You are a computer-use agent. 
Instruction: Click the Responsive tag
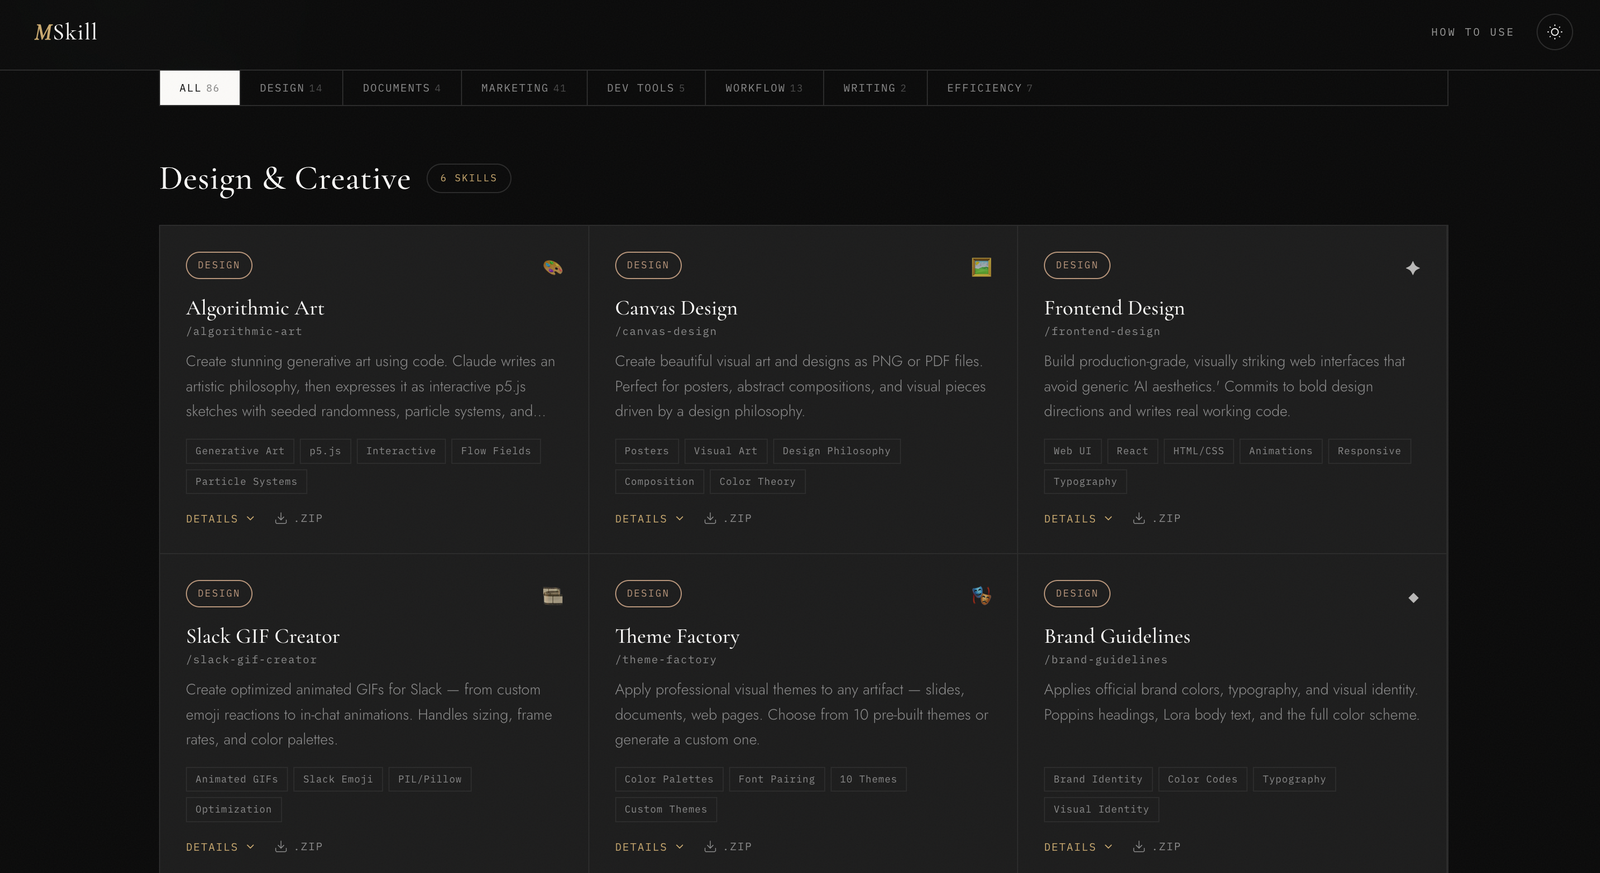click(1369, 451)
